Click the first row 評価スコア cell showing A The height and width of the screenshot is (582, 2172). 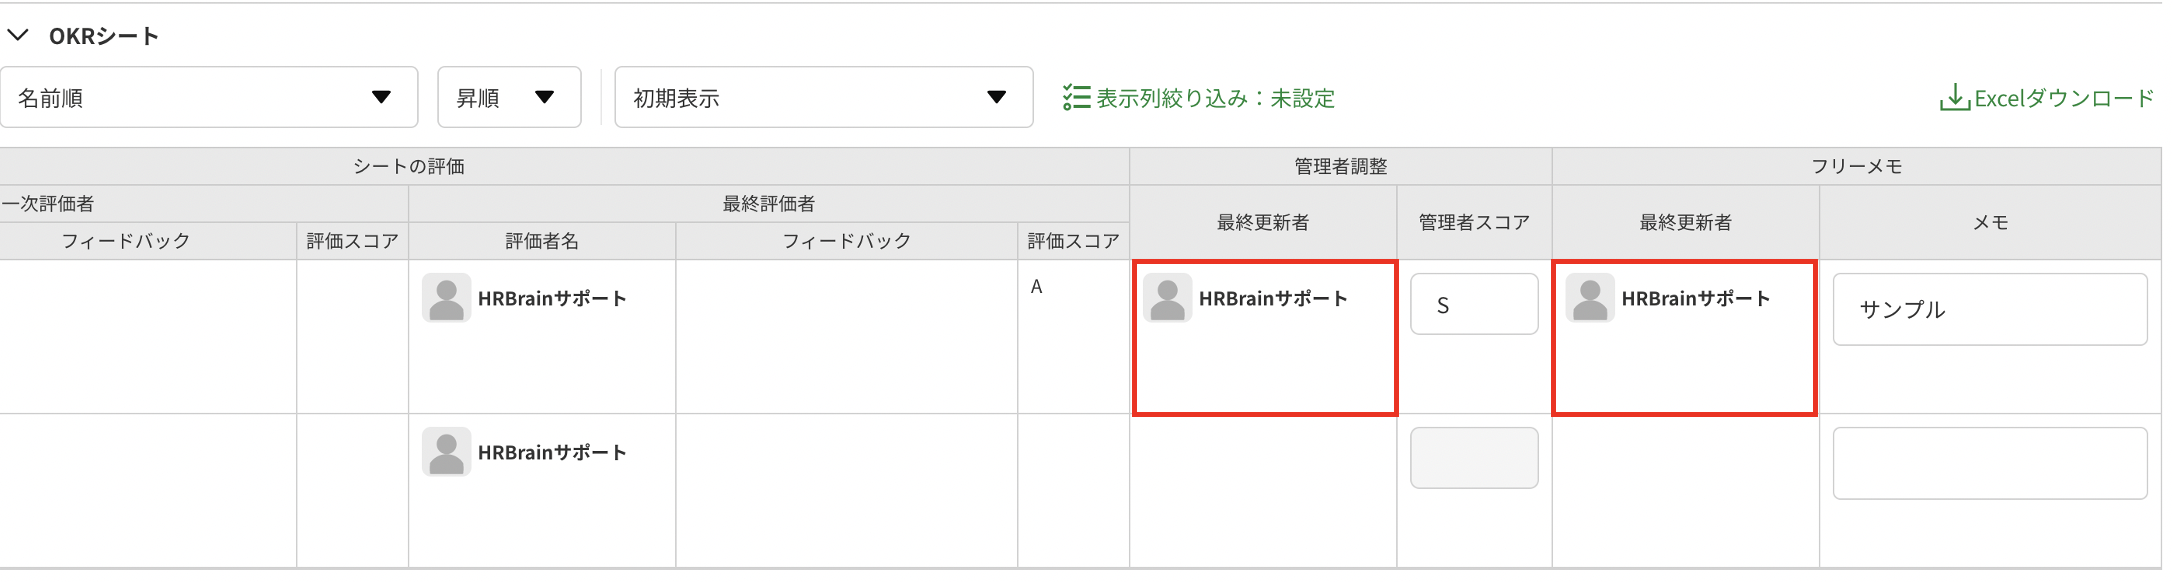1037,287
